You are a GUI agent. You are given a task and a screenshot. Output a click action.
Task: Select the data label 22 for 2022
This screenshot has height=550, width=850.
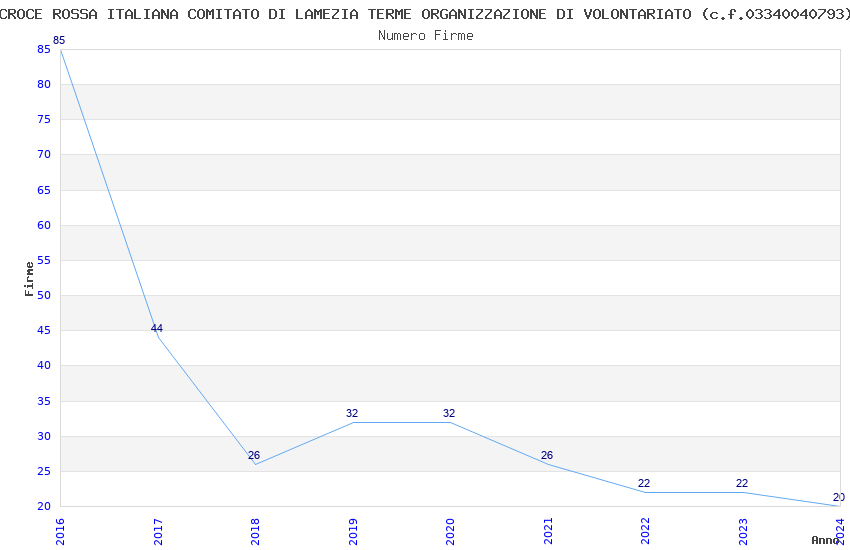(x=644, y=483)
